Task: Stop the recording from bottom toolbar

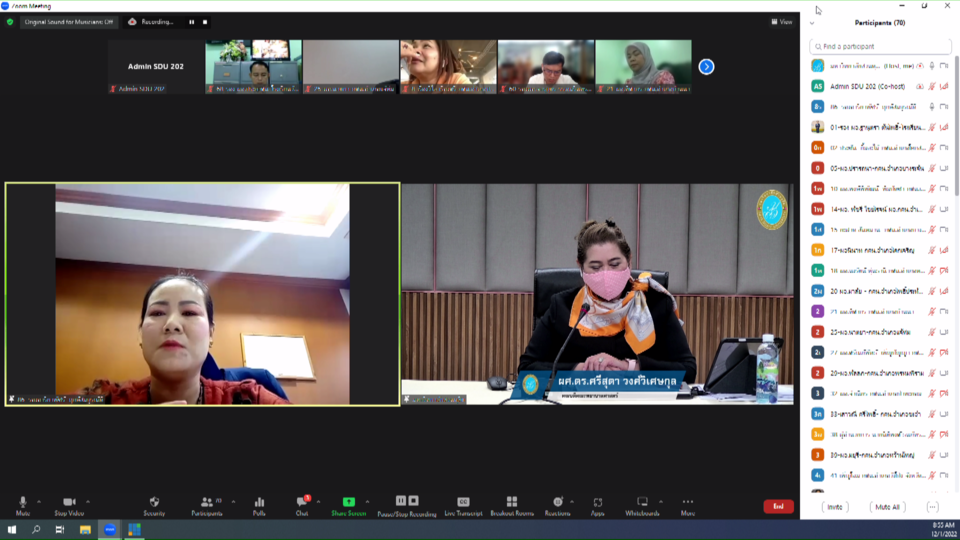Action: [414, 501]
